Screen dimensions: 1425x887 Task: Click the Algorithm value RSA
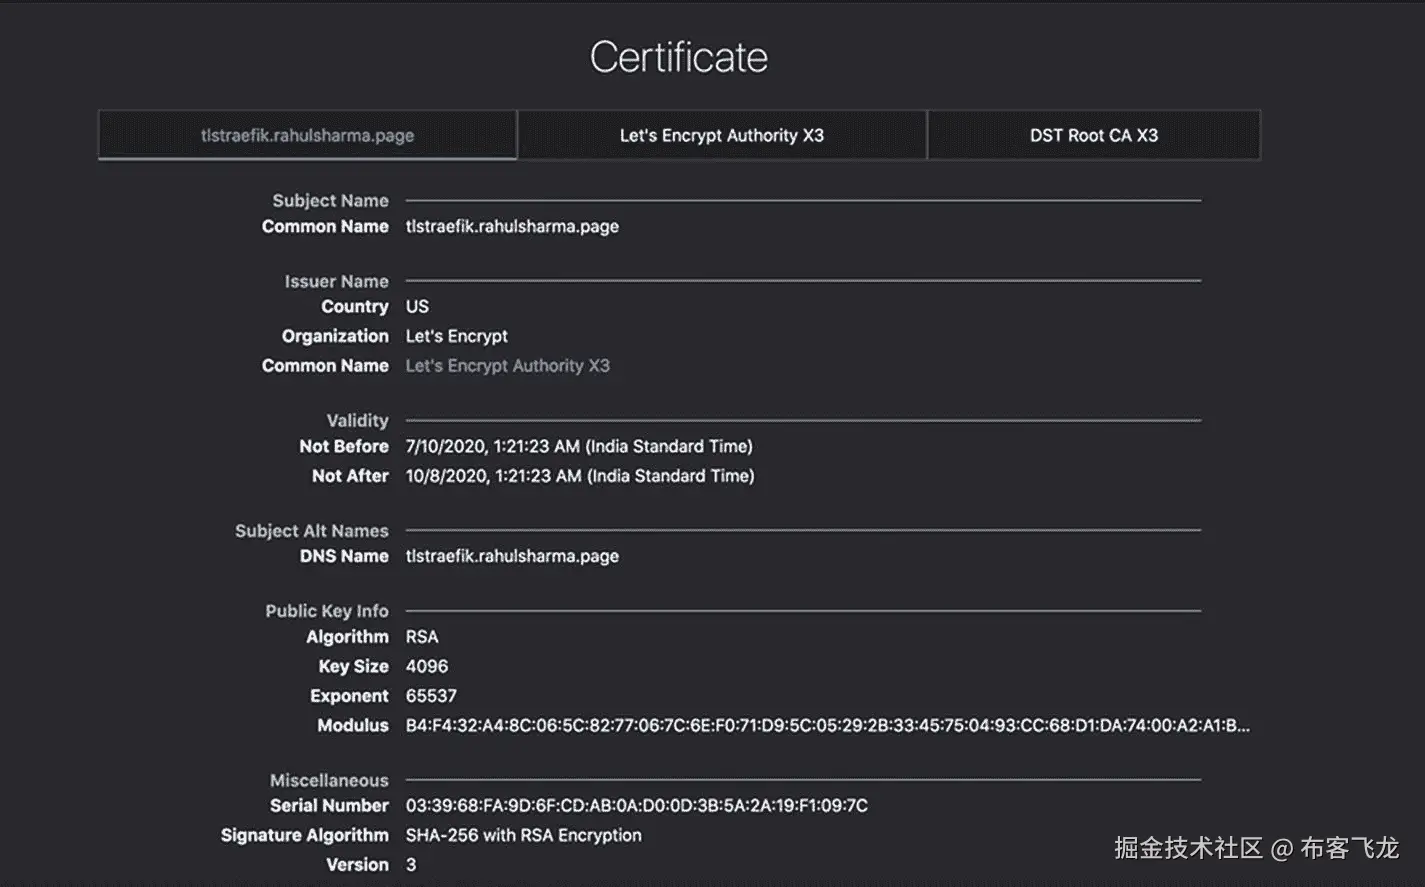422,637
